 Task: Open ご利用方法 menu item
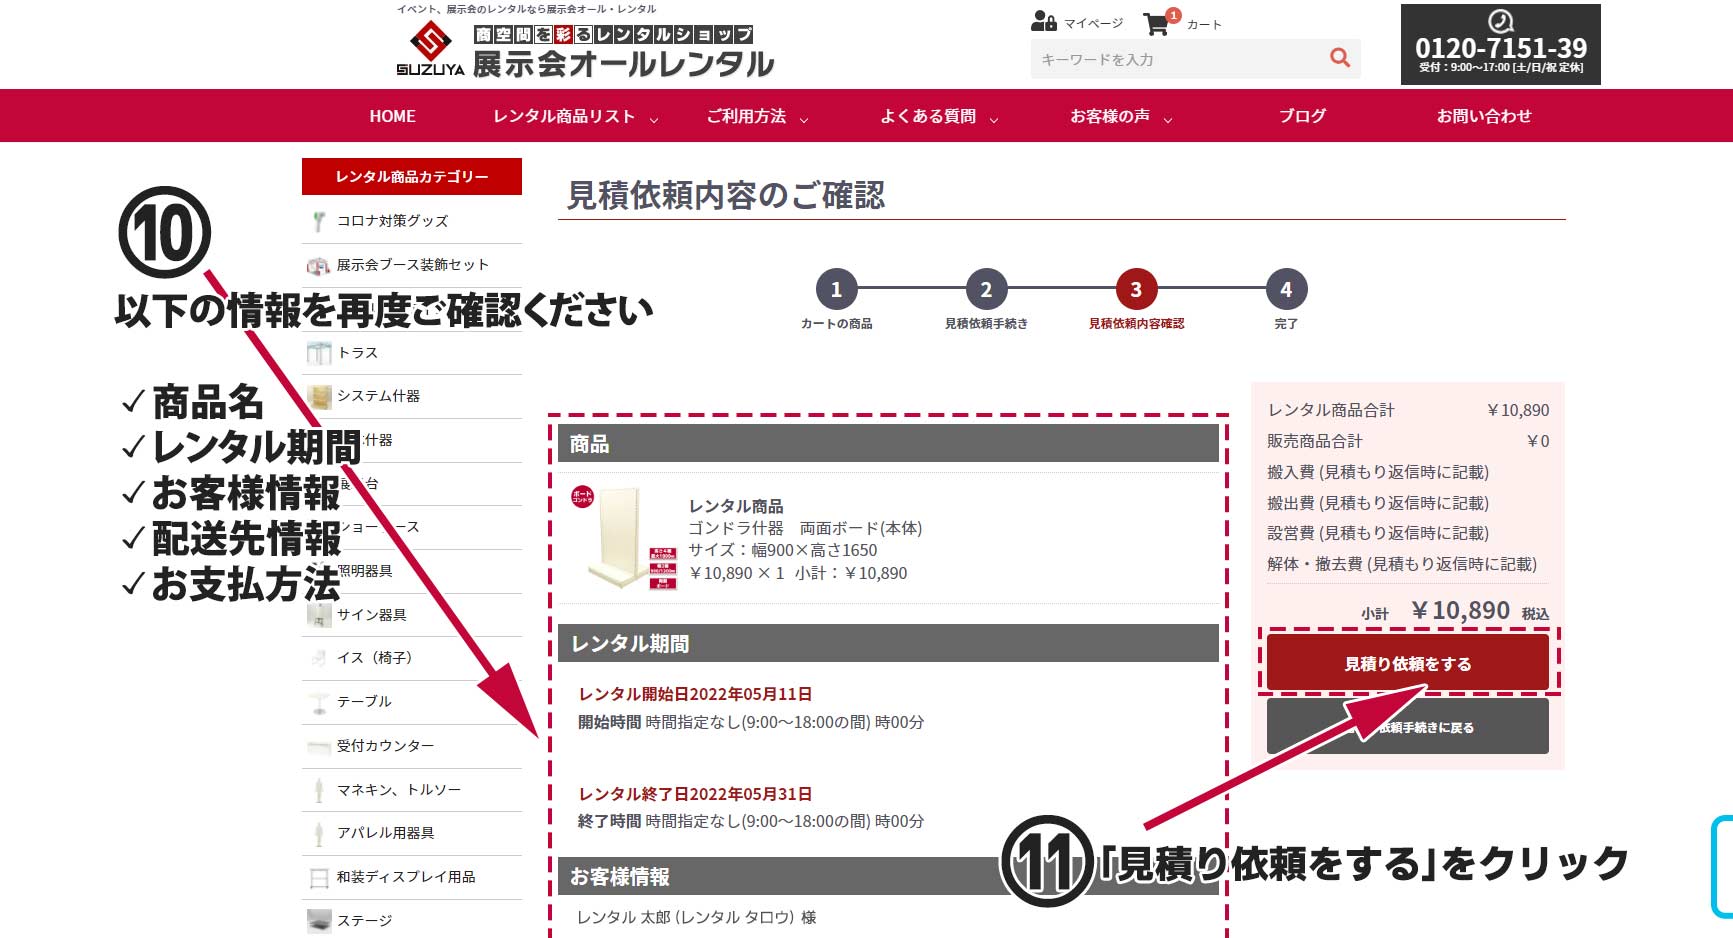(x=746, y=116)
